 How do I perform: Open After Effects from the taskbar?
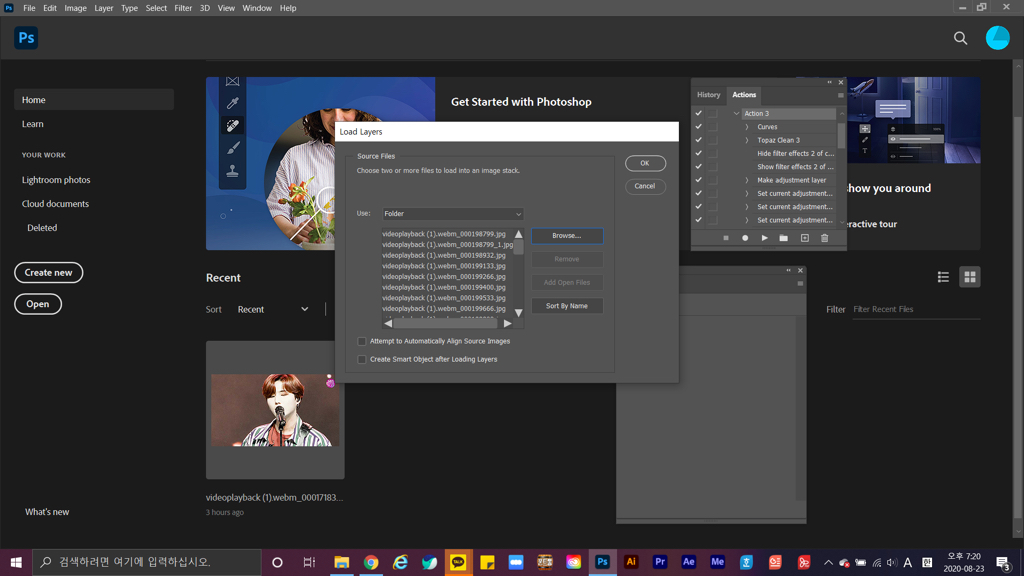pos(688,562)
